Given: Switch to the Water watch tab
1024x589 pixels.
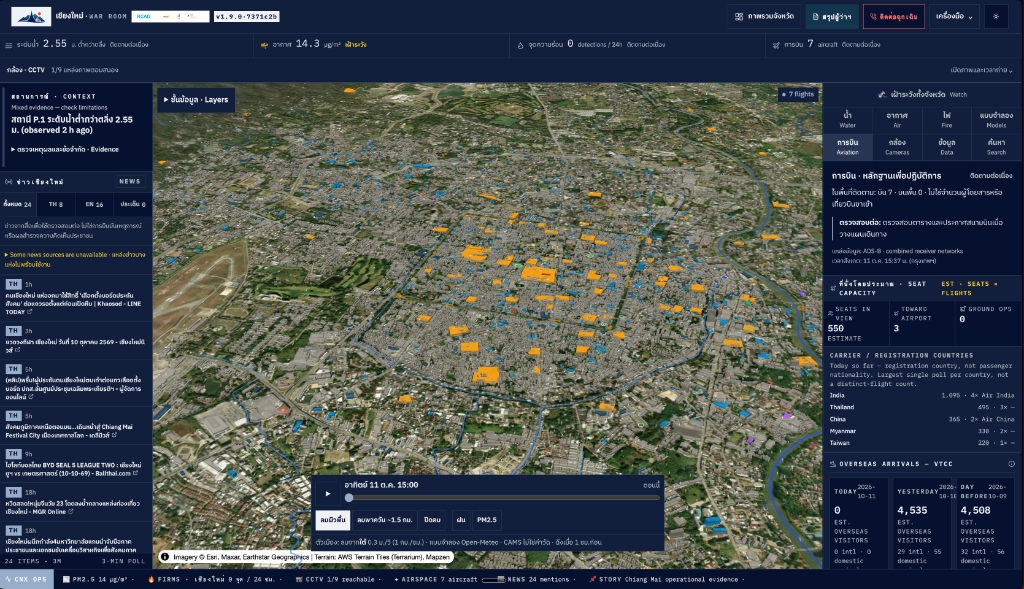Looking at the screenshot, I should coord(847,119).
